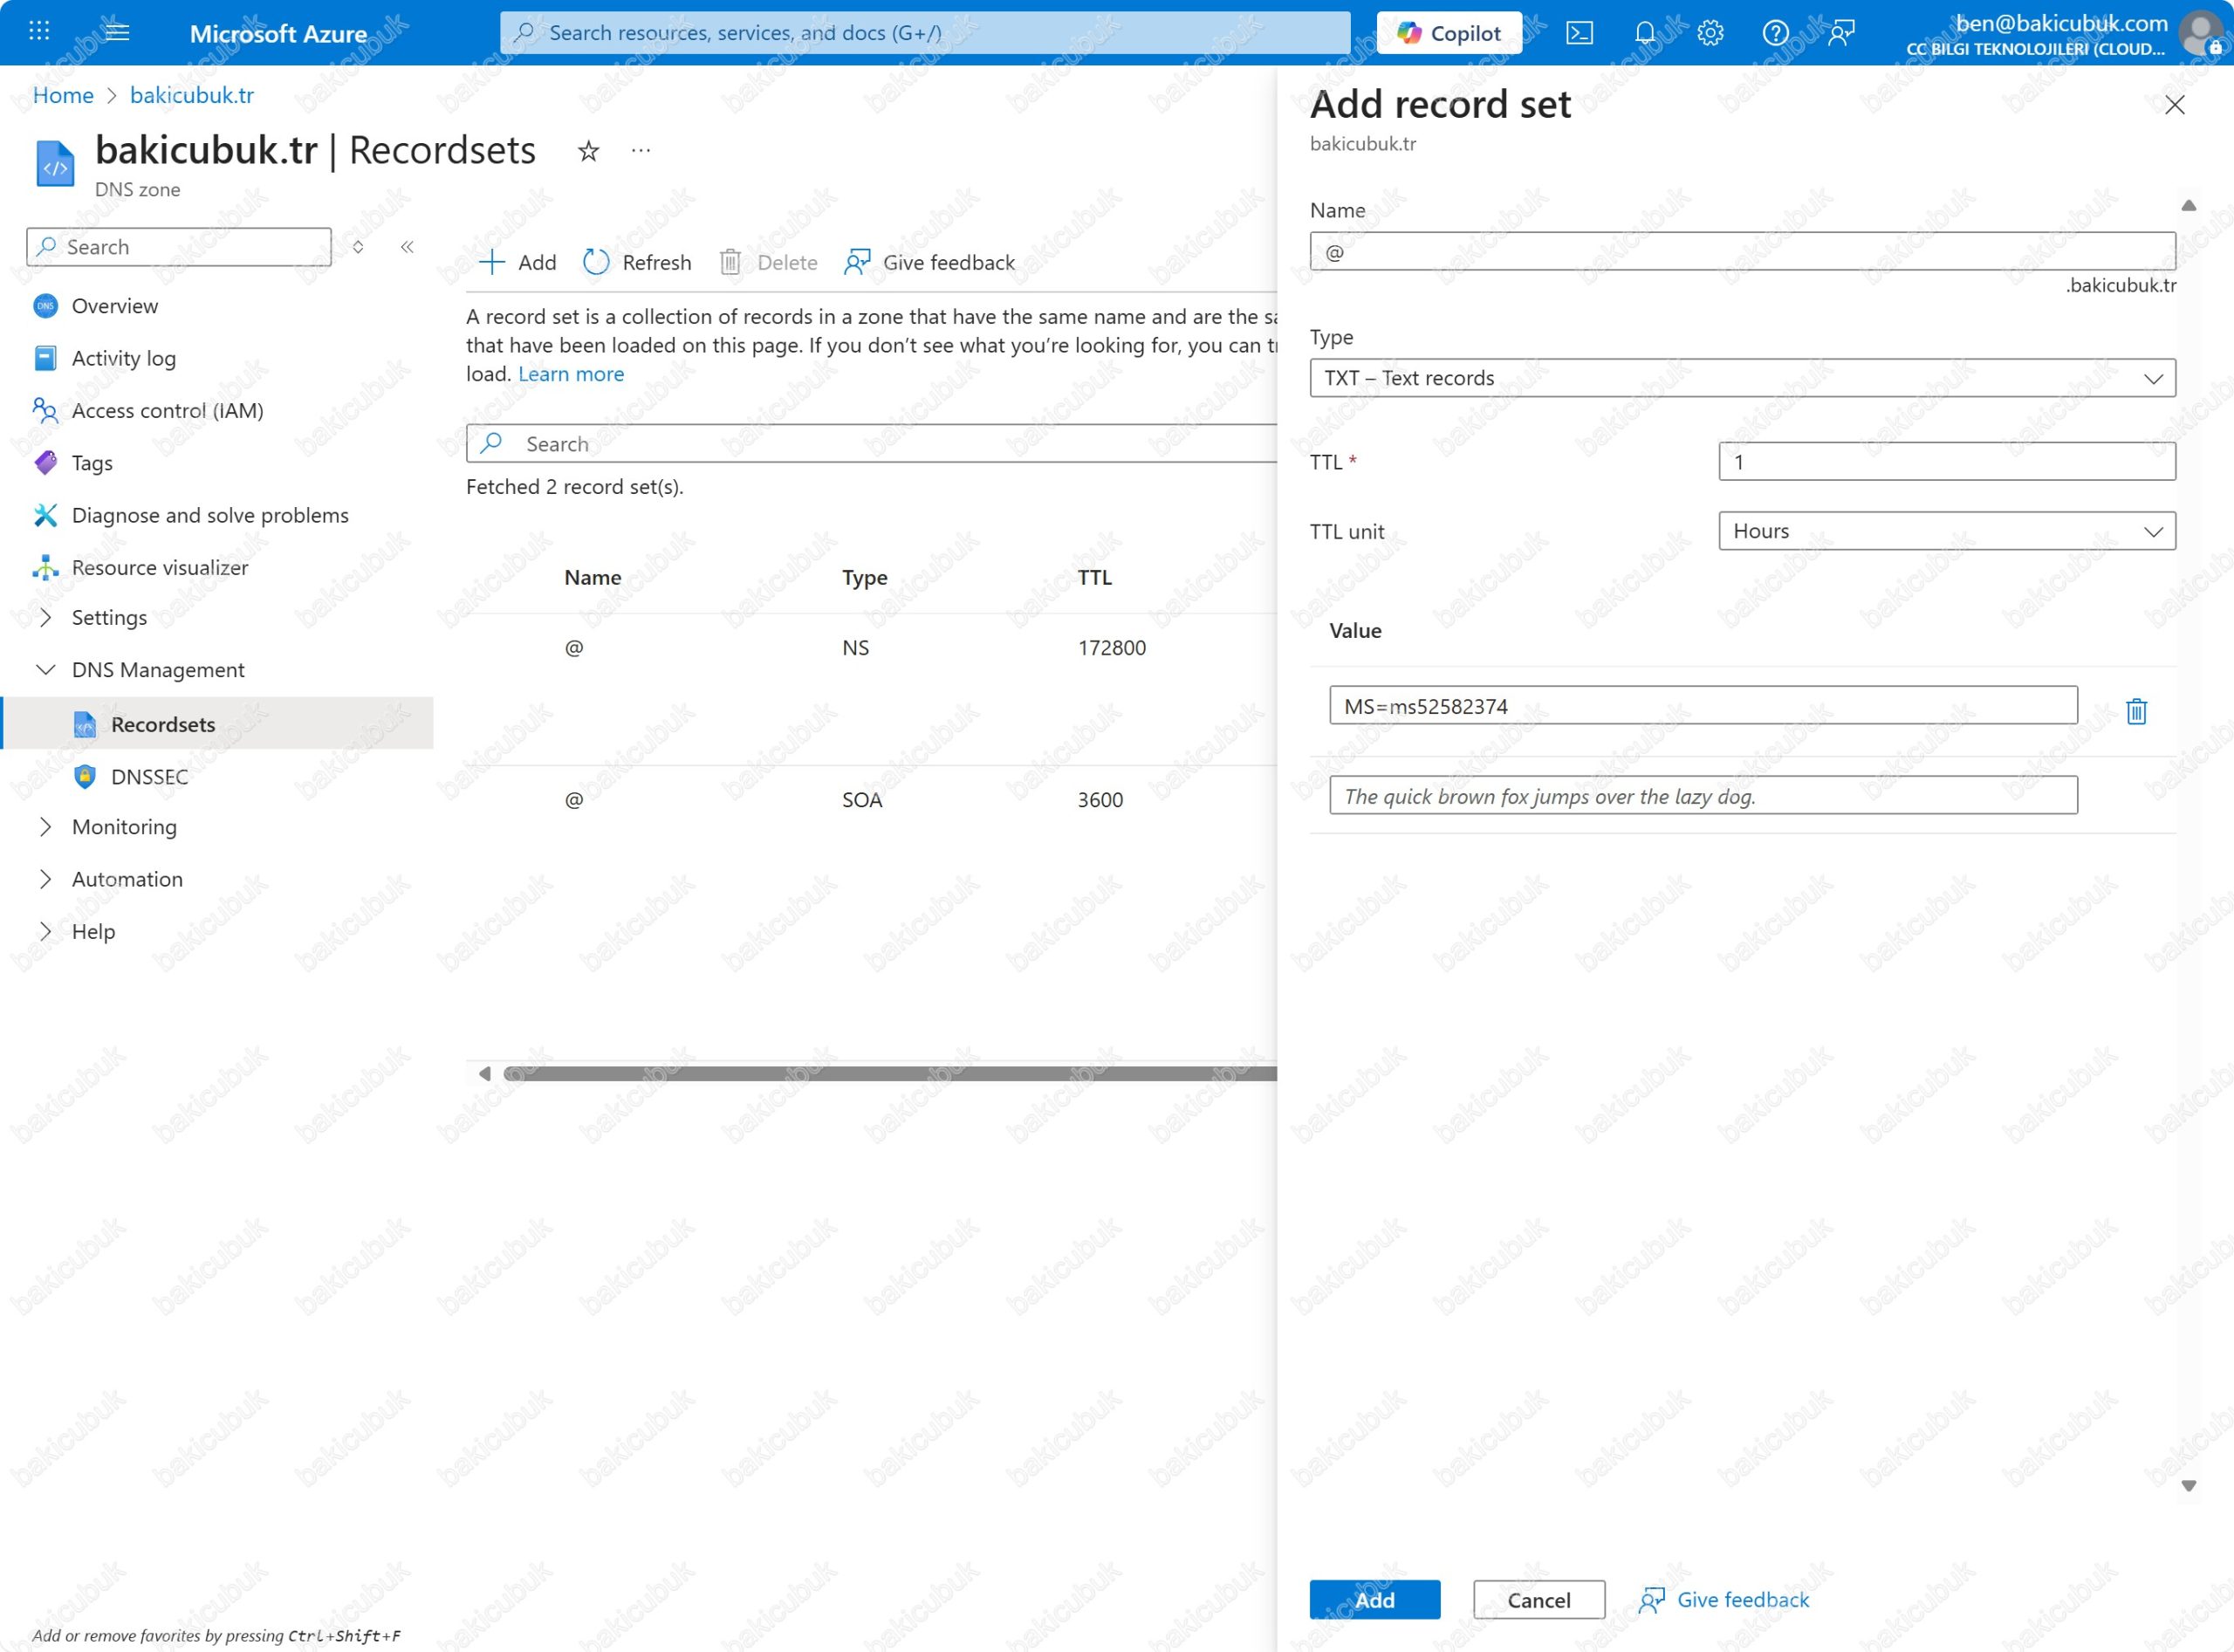The height and width of the screenshot is (1652, 2234).
Task: Open Diagnose and solve problems
Action: pos(210,515)
